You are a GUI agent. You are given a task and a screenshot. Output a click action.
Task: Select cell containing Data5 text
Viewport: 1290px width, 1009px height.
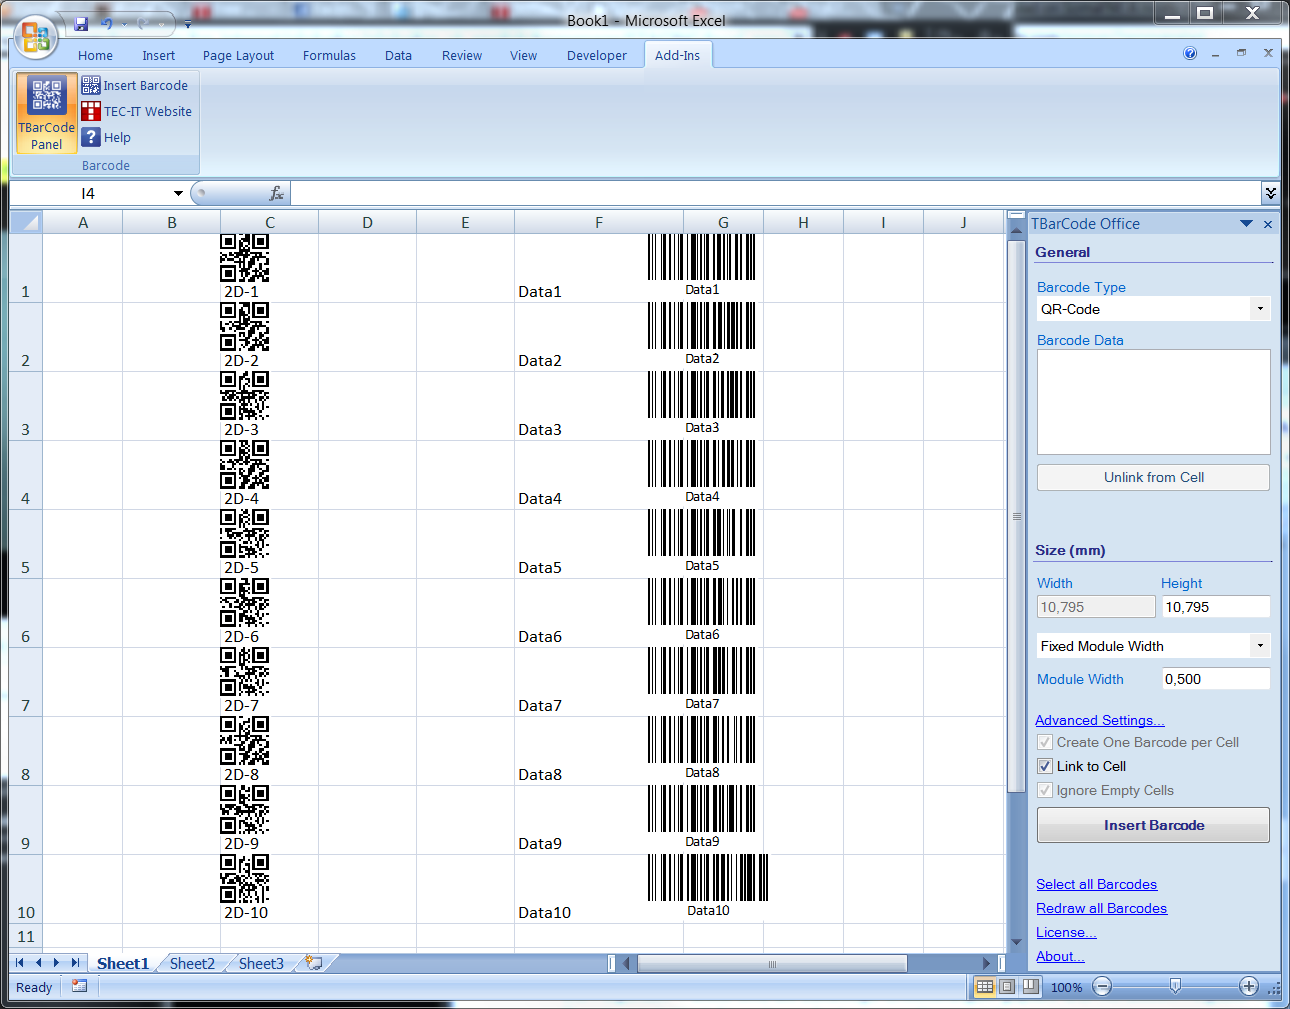[x=598, y=544]
